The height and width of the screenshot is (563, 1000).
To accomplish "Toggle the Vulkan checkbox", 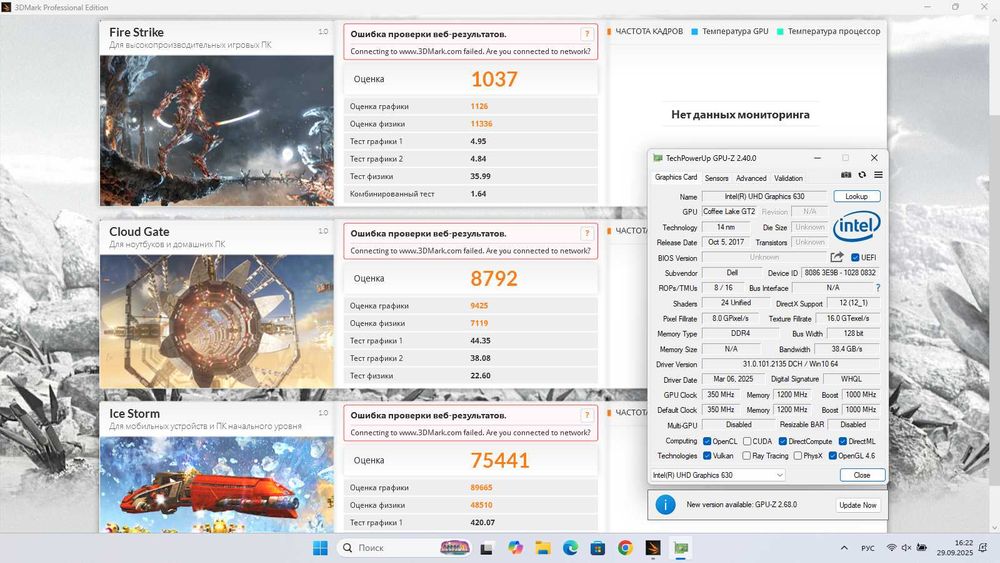I will click(707, 456).
